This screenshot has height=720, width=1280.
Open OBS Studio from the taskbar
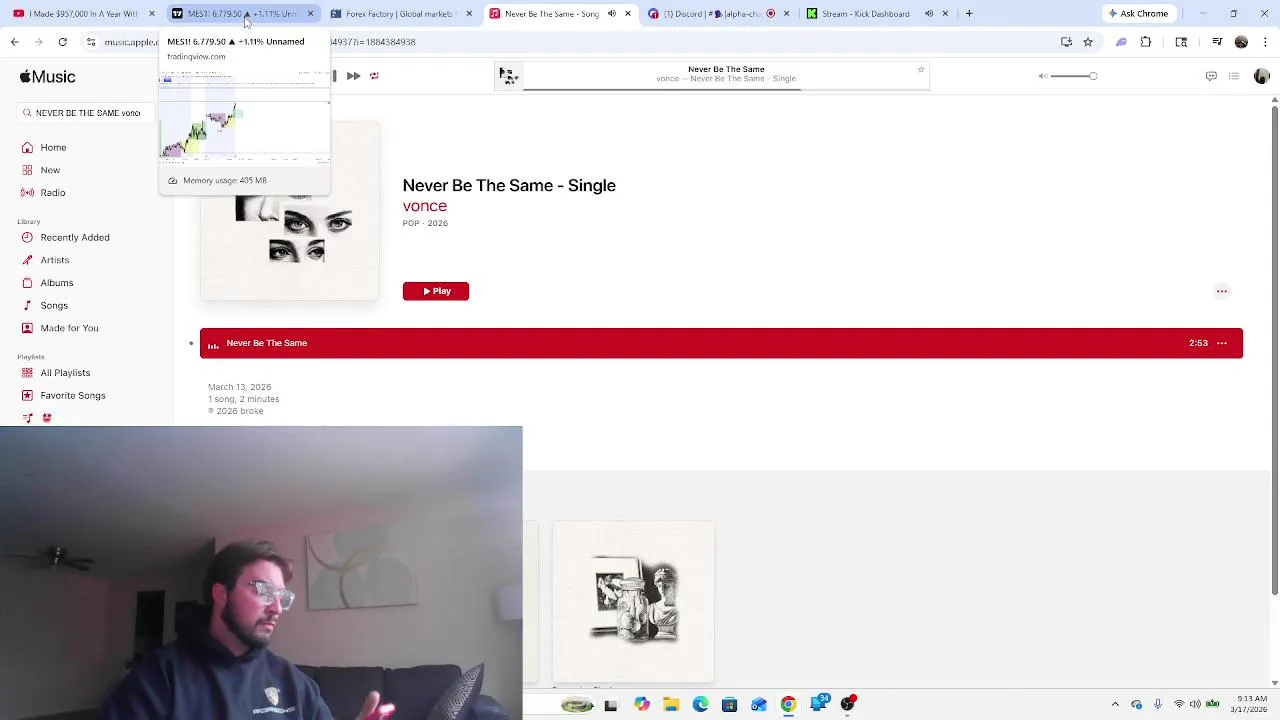(x=848, y=705)
